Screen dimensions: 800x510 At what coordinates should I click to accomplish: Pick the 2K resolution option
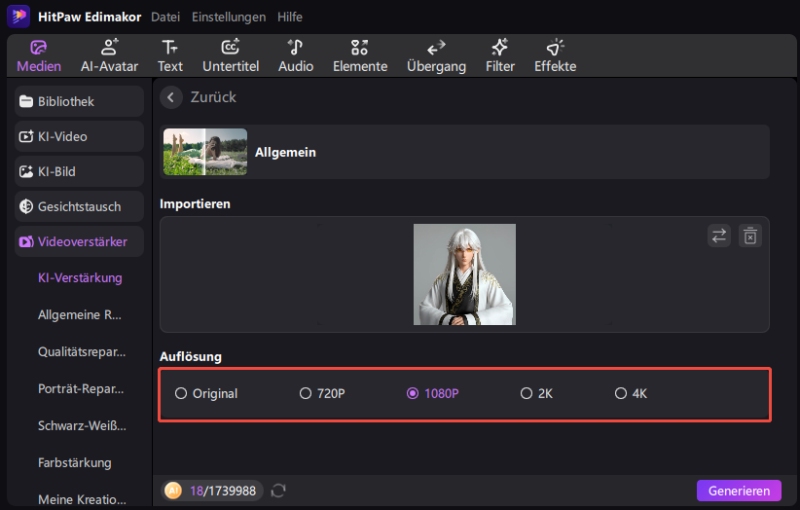[x=526, y=394]
